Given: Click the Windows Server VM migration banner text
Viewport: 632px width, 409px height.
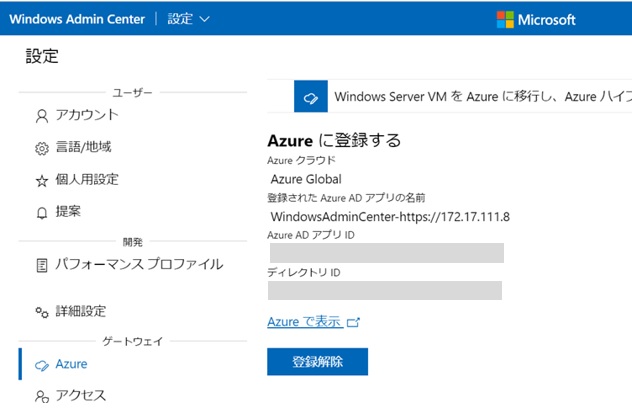Looking at the screenshot, I should point(482,98).
